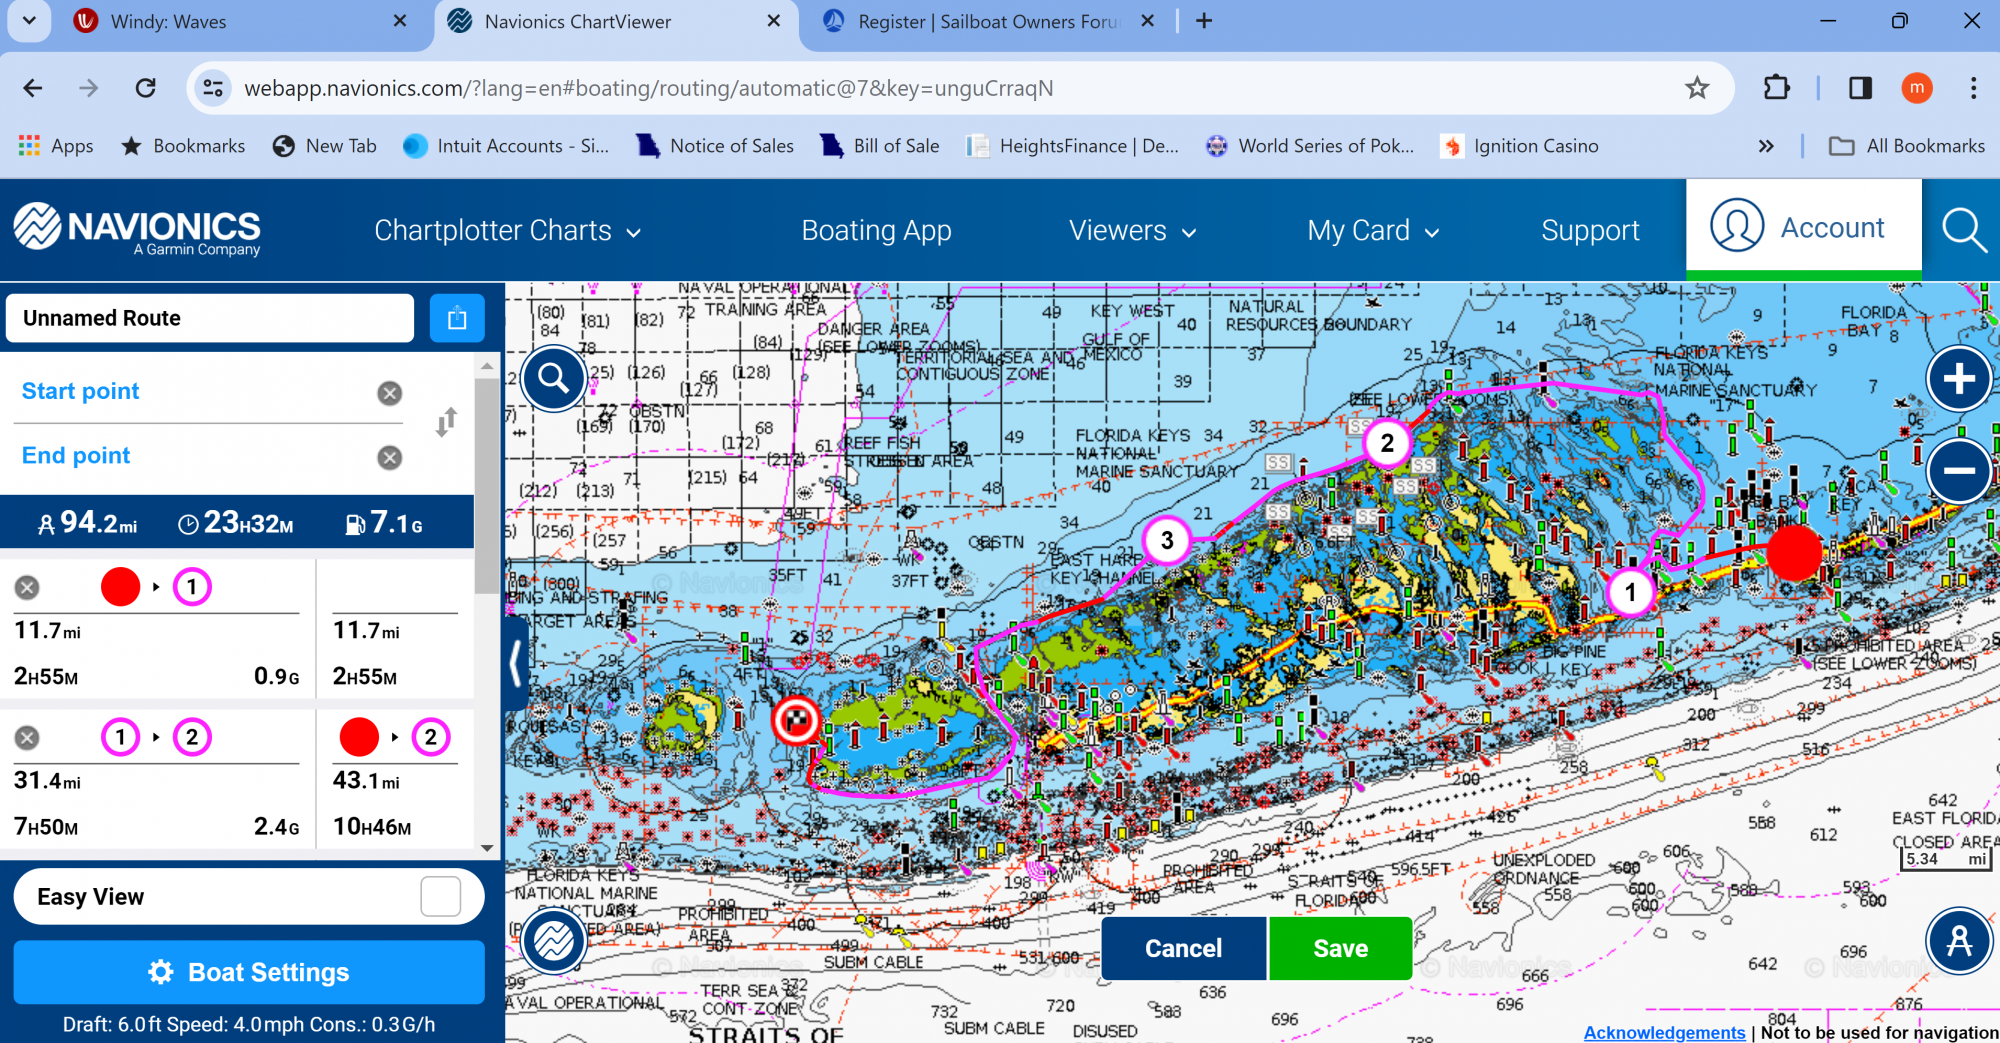Select waypoint 3 marker on map
This screenshot has height=1043, width=2000.
point(1167,540)
